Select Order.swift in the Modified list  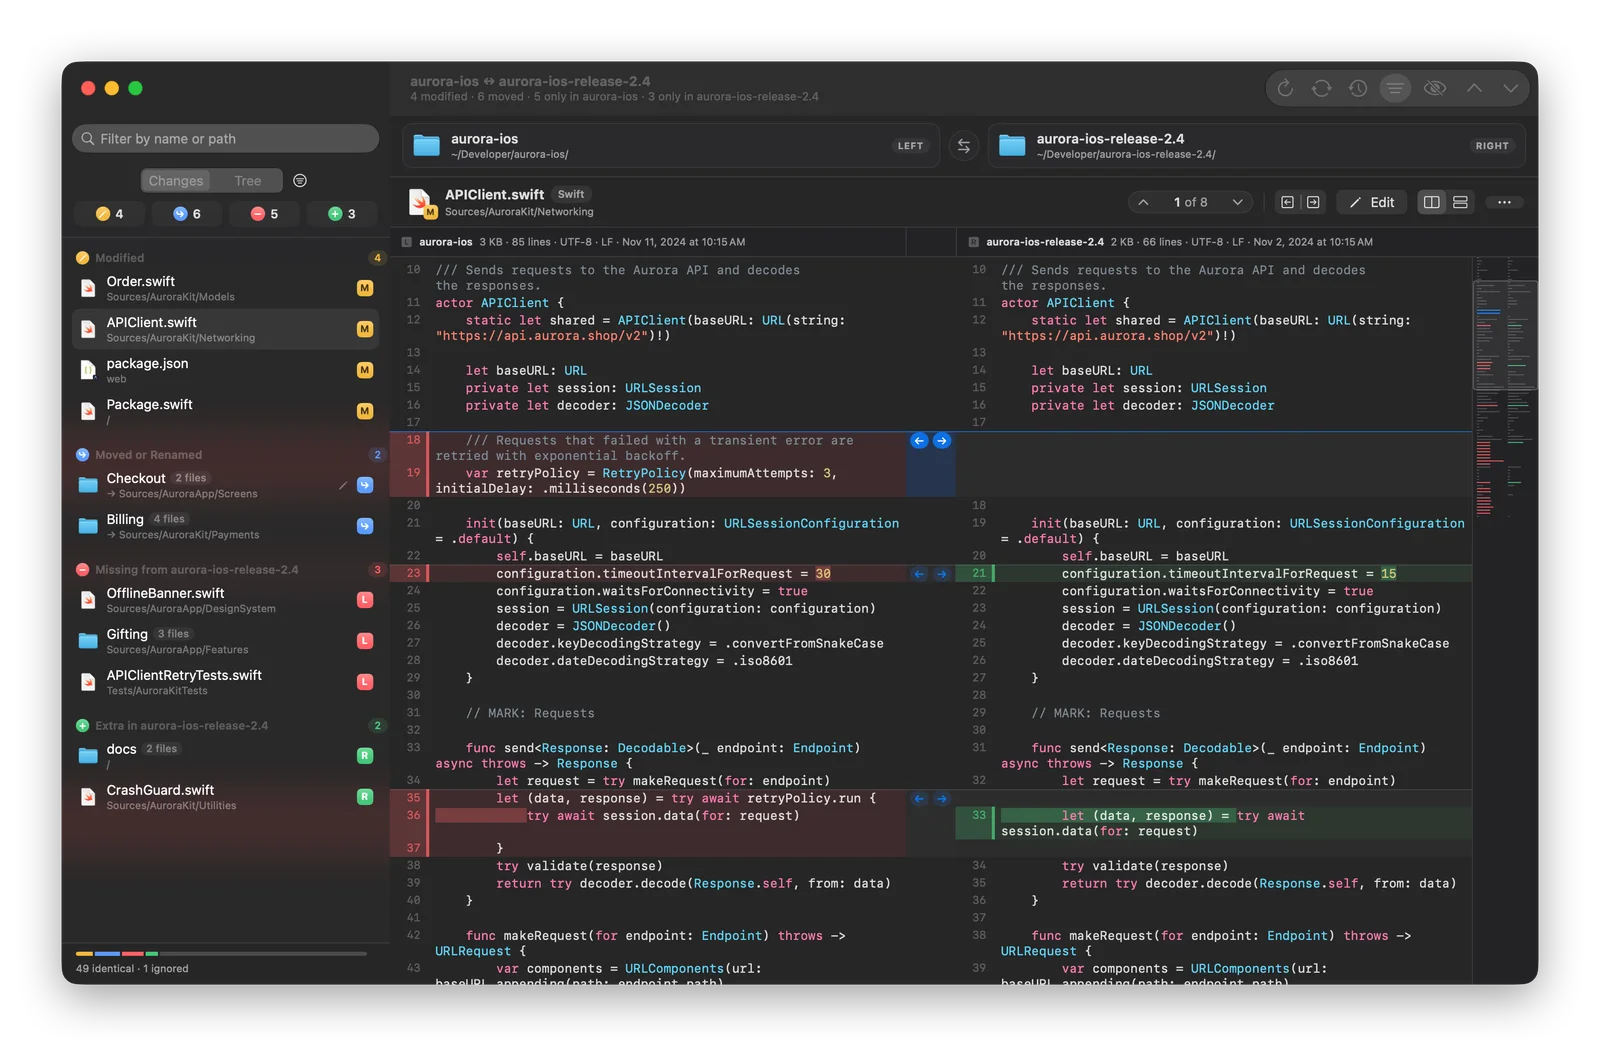point(225,288)
